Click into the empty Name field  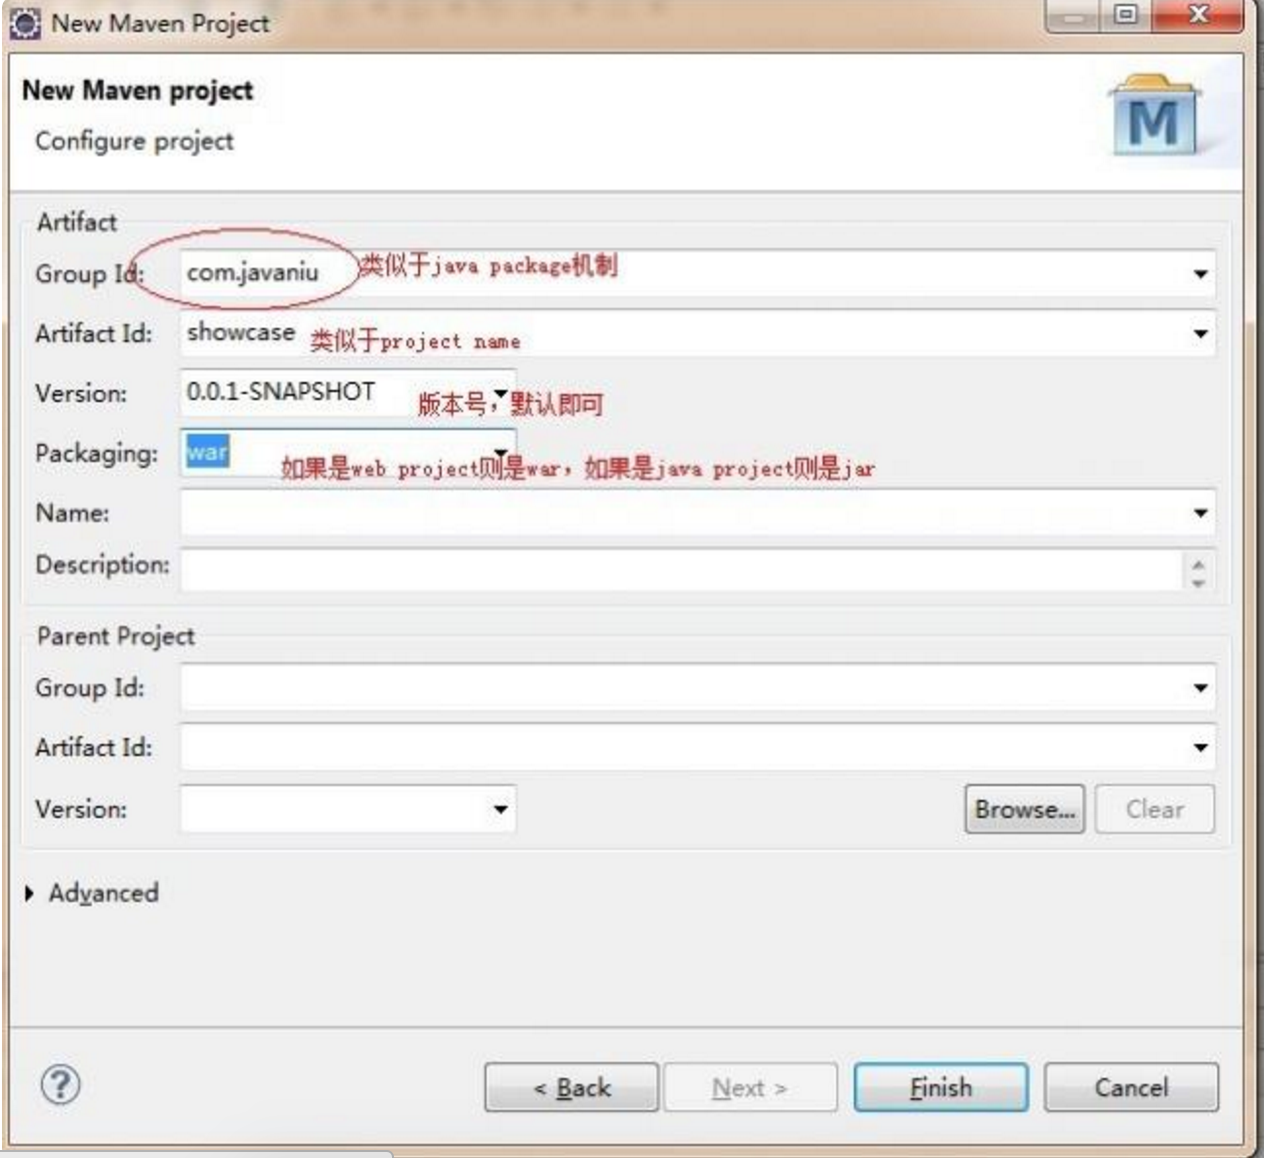[697, 513]
